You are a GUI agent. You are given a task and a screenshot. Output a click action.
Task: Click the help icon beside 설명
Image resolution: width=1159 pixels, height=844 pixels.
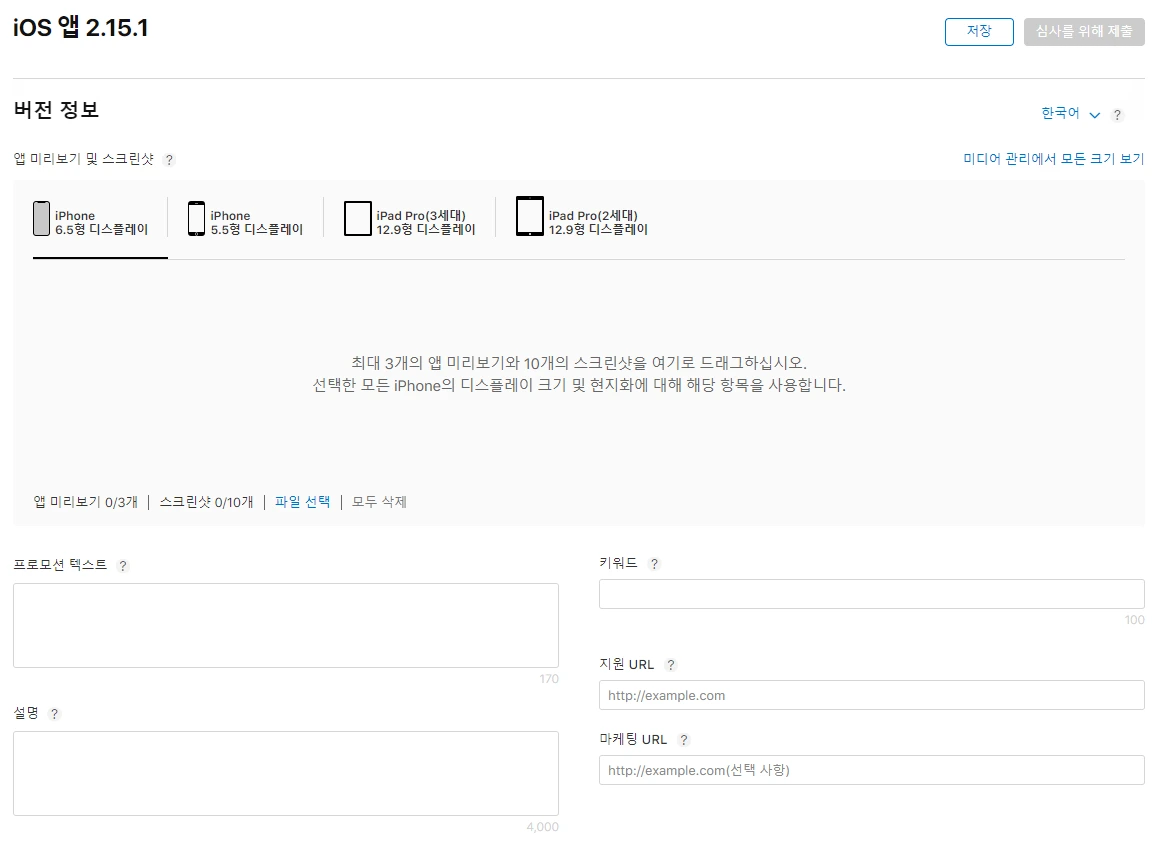[54, 714]
